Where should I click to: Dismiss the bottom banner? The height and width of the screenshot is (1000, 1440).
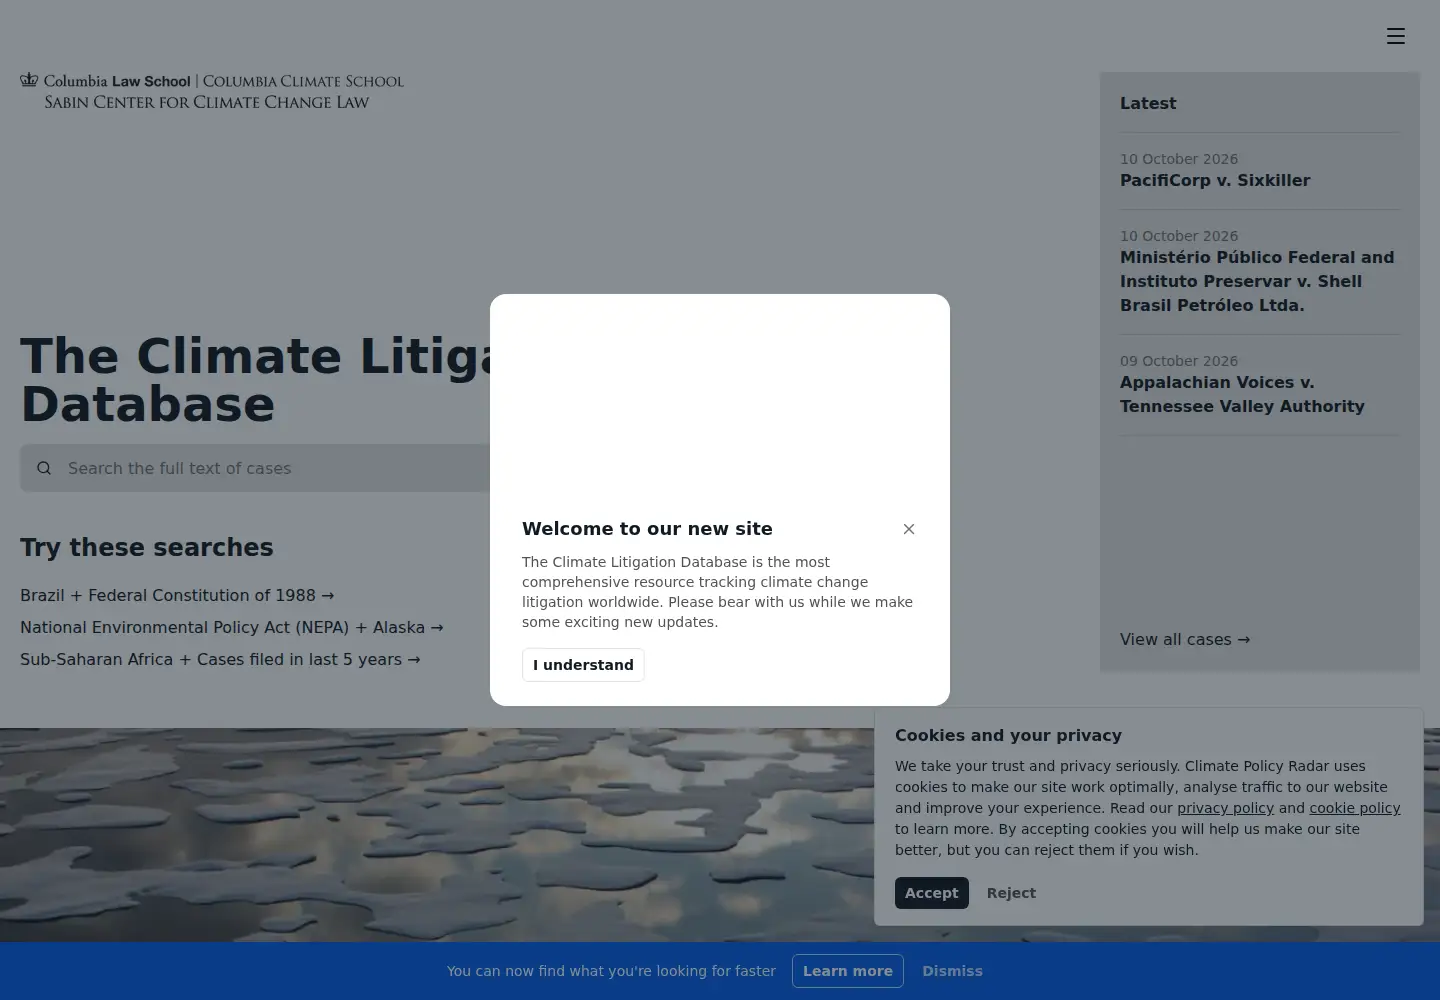point(952,971)
